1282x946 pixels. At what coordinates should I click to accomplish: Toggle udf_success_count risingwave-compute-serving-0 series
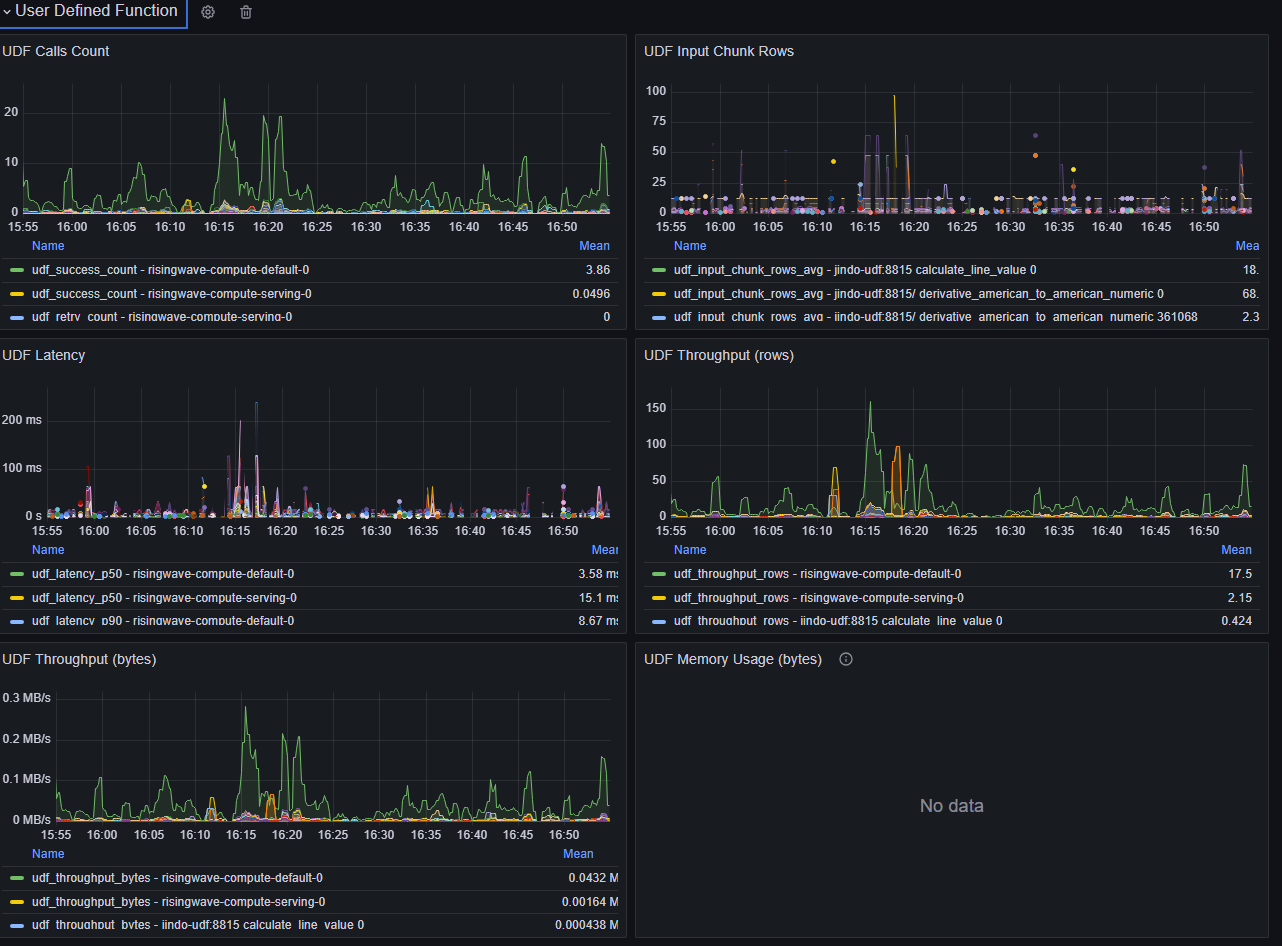click(172, 294)
